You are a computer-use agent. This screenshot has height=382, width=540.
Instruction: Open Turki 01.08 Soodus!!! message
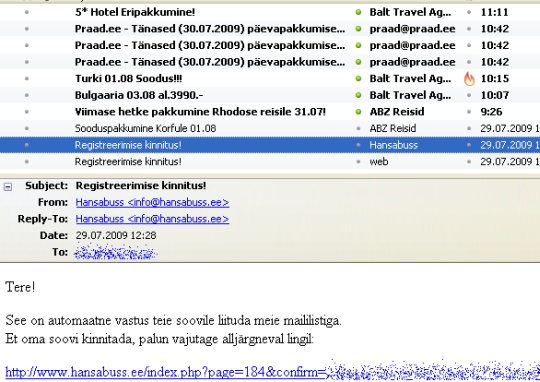tap(128, 79)
